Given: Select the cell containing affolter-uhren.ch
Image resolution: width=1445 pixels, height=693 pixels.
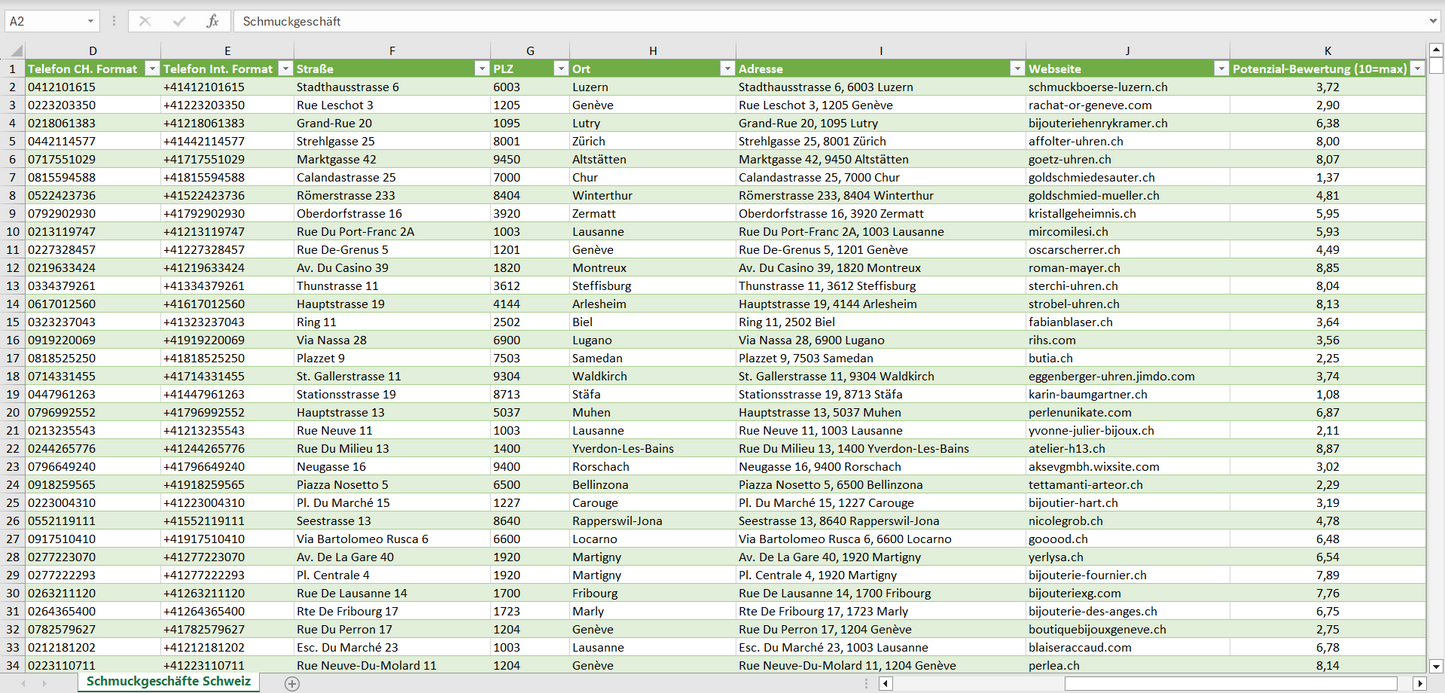Looking at the screenshot, I should [x=1075, y=141].
